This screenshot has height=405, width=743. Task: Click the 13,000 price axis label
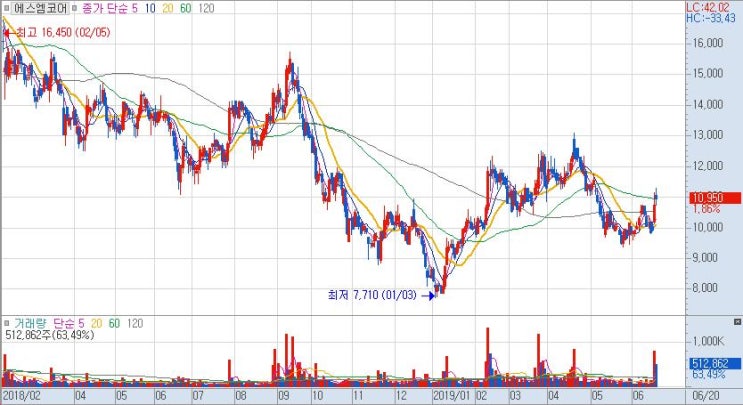[x=708, y=135]
